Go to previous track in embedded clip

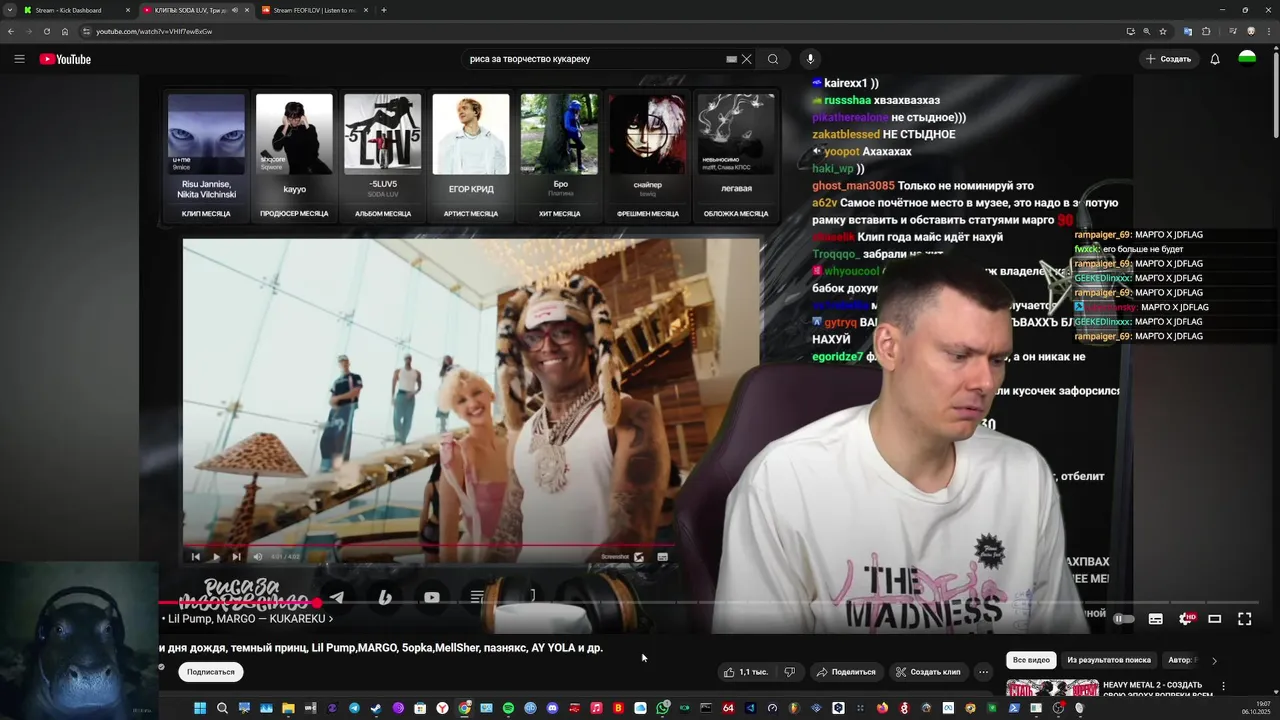click(x=196, y=557)
